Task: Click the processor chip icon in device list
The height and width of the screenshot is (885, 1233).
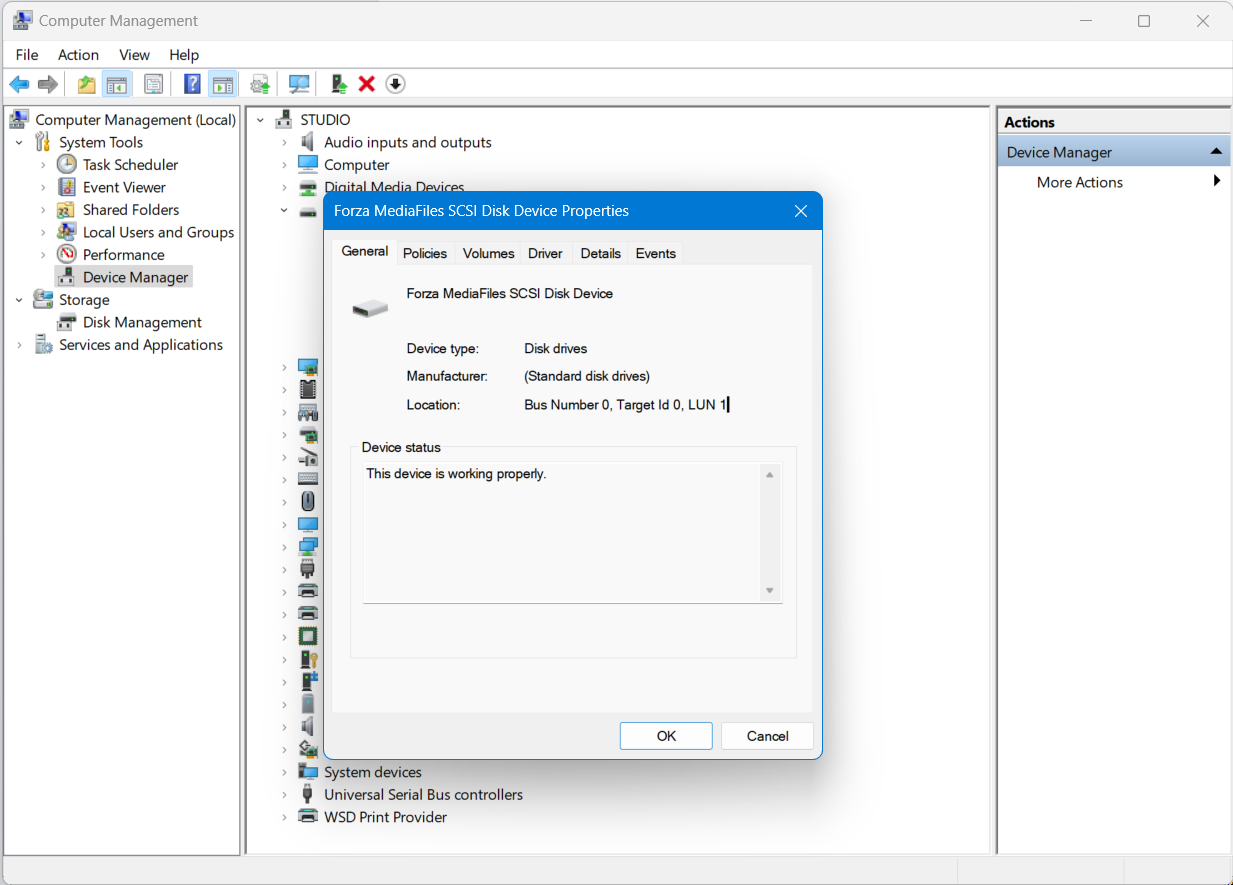Action: click(x=308, y=636)
